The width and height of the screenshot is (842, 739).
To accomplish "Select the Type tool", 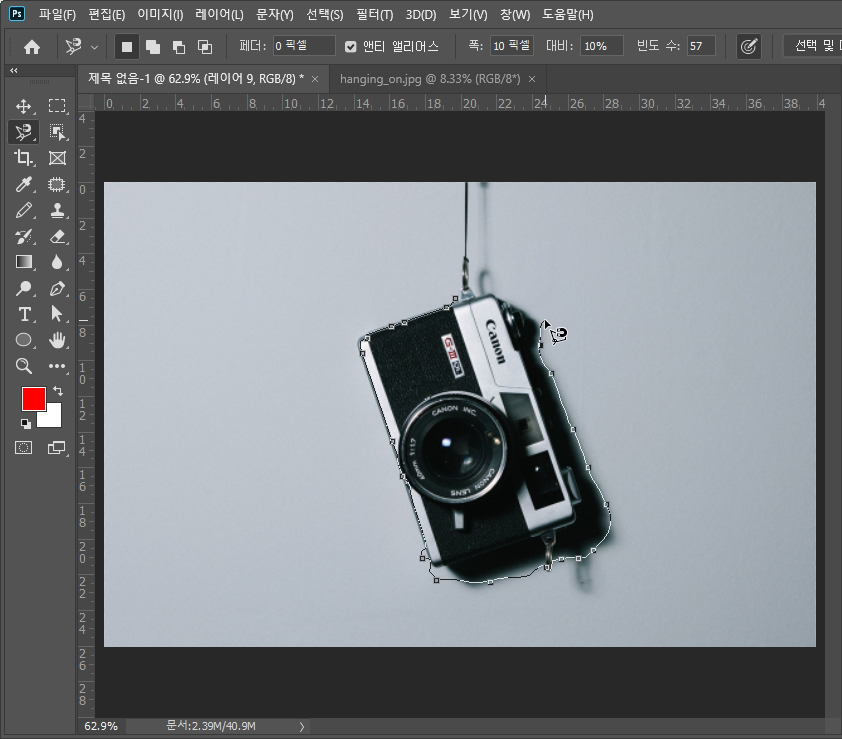I will (x=23, y=314).
